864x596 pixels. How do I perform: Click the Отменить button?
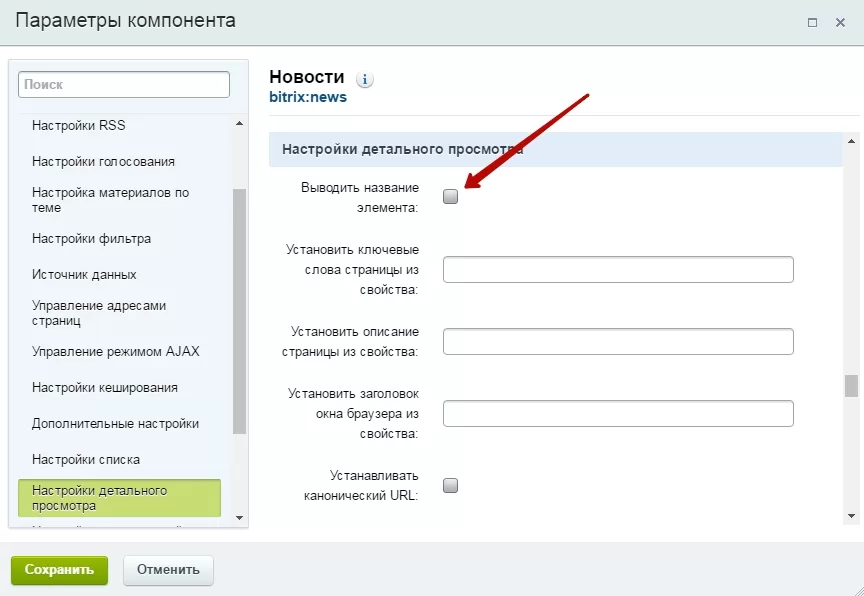point(168,570)
